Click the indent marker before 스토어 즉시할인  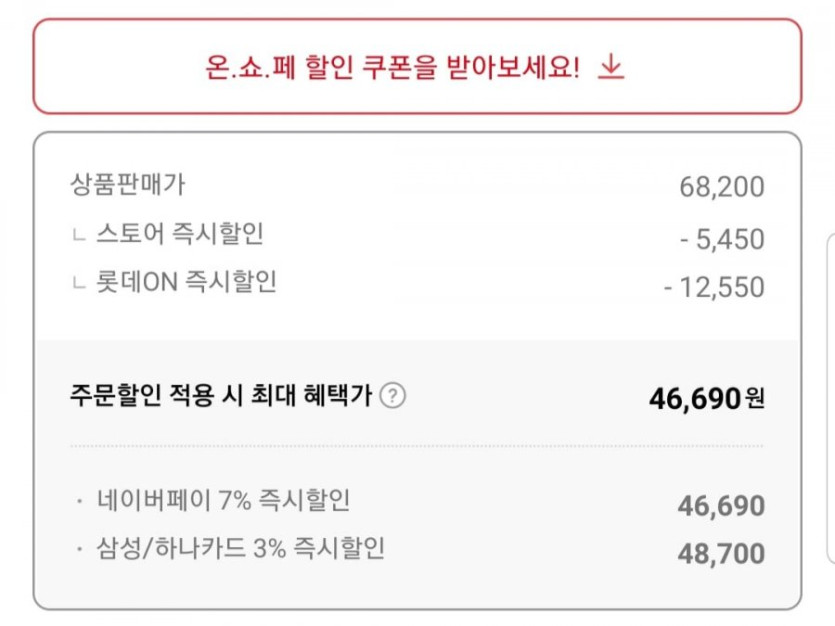coord(79,237)
